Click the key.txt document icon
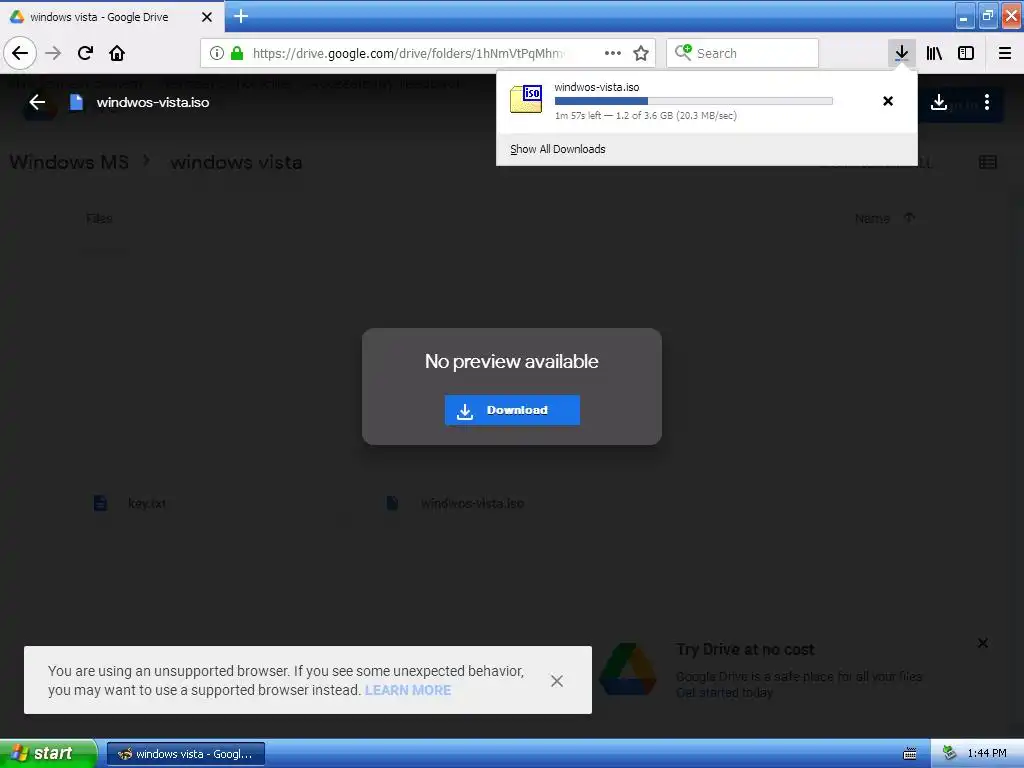 click(x=100, y=503)
